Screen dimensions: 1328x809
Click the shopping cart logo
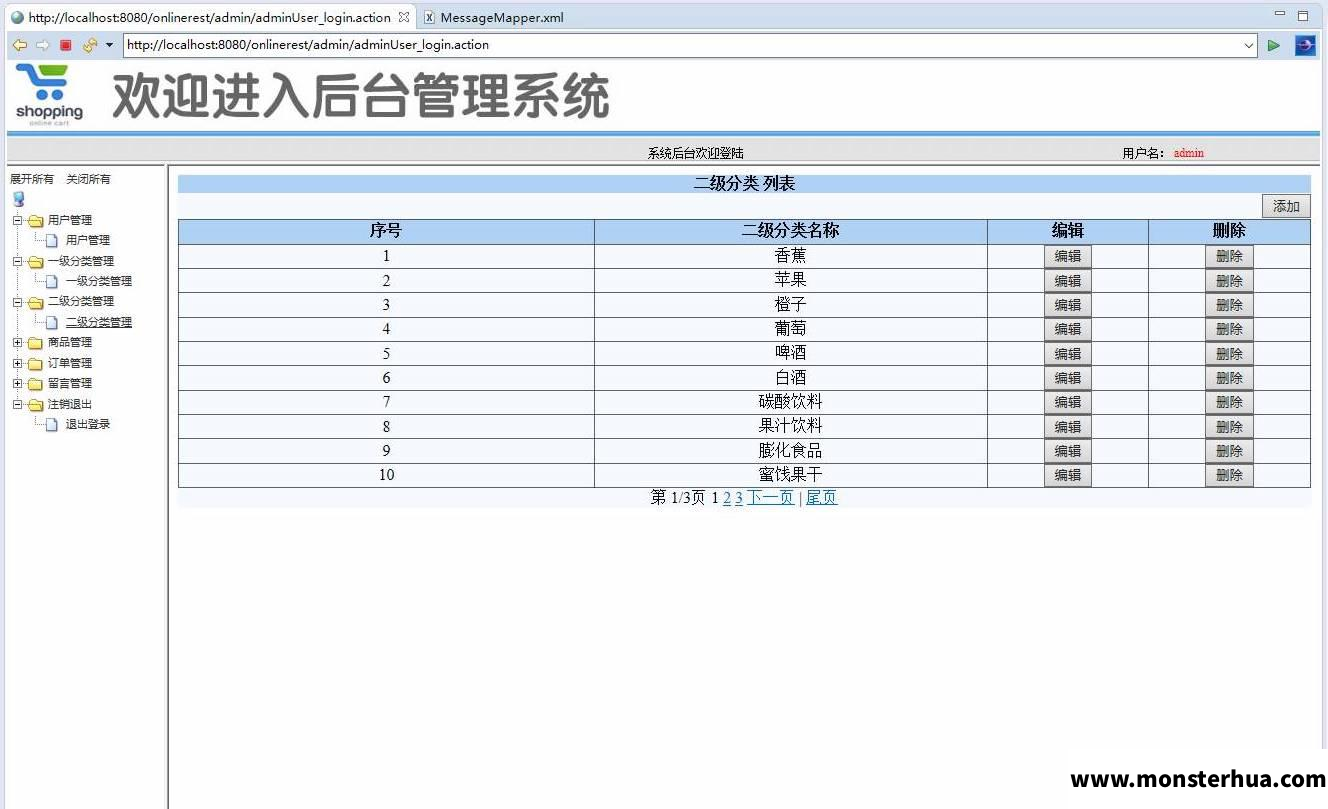click(49, 95)
